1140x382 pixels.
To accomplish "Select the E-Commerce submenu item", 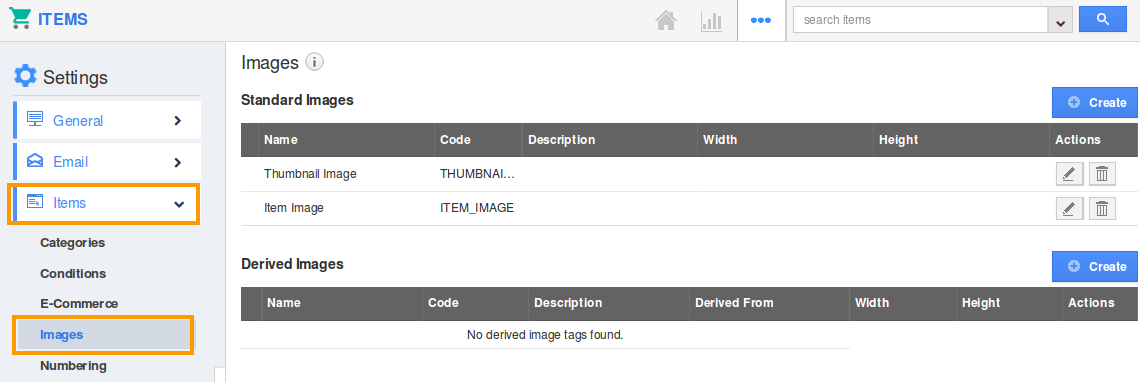I will pyautogui.click(x=79, y=303).
